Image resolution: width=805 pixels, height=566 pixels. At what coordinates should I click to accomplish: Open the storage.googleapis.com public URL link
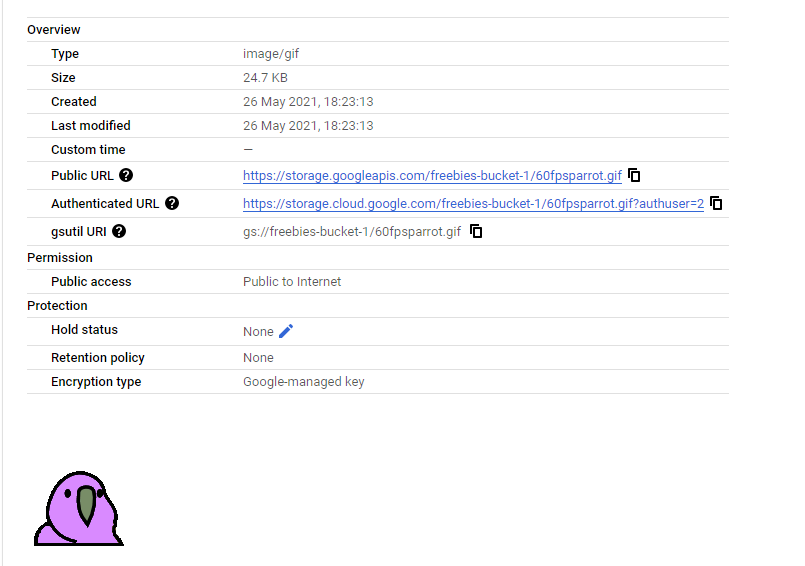point(432,176)
